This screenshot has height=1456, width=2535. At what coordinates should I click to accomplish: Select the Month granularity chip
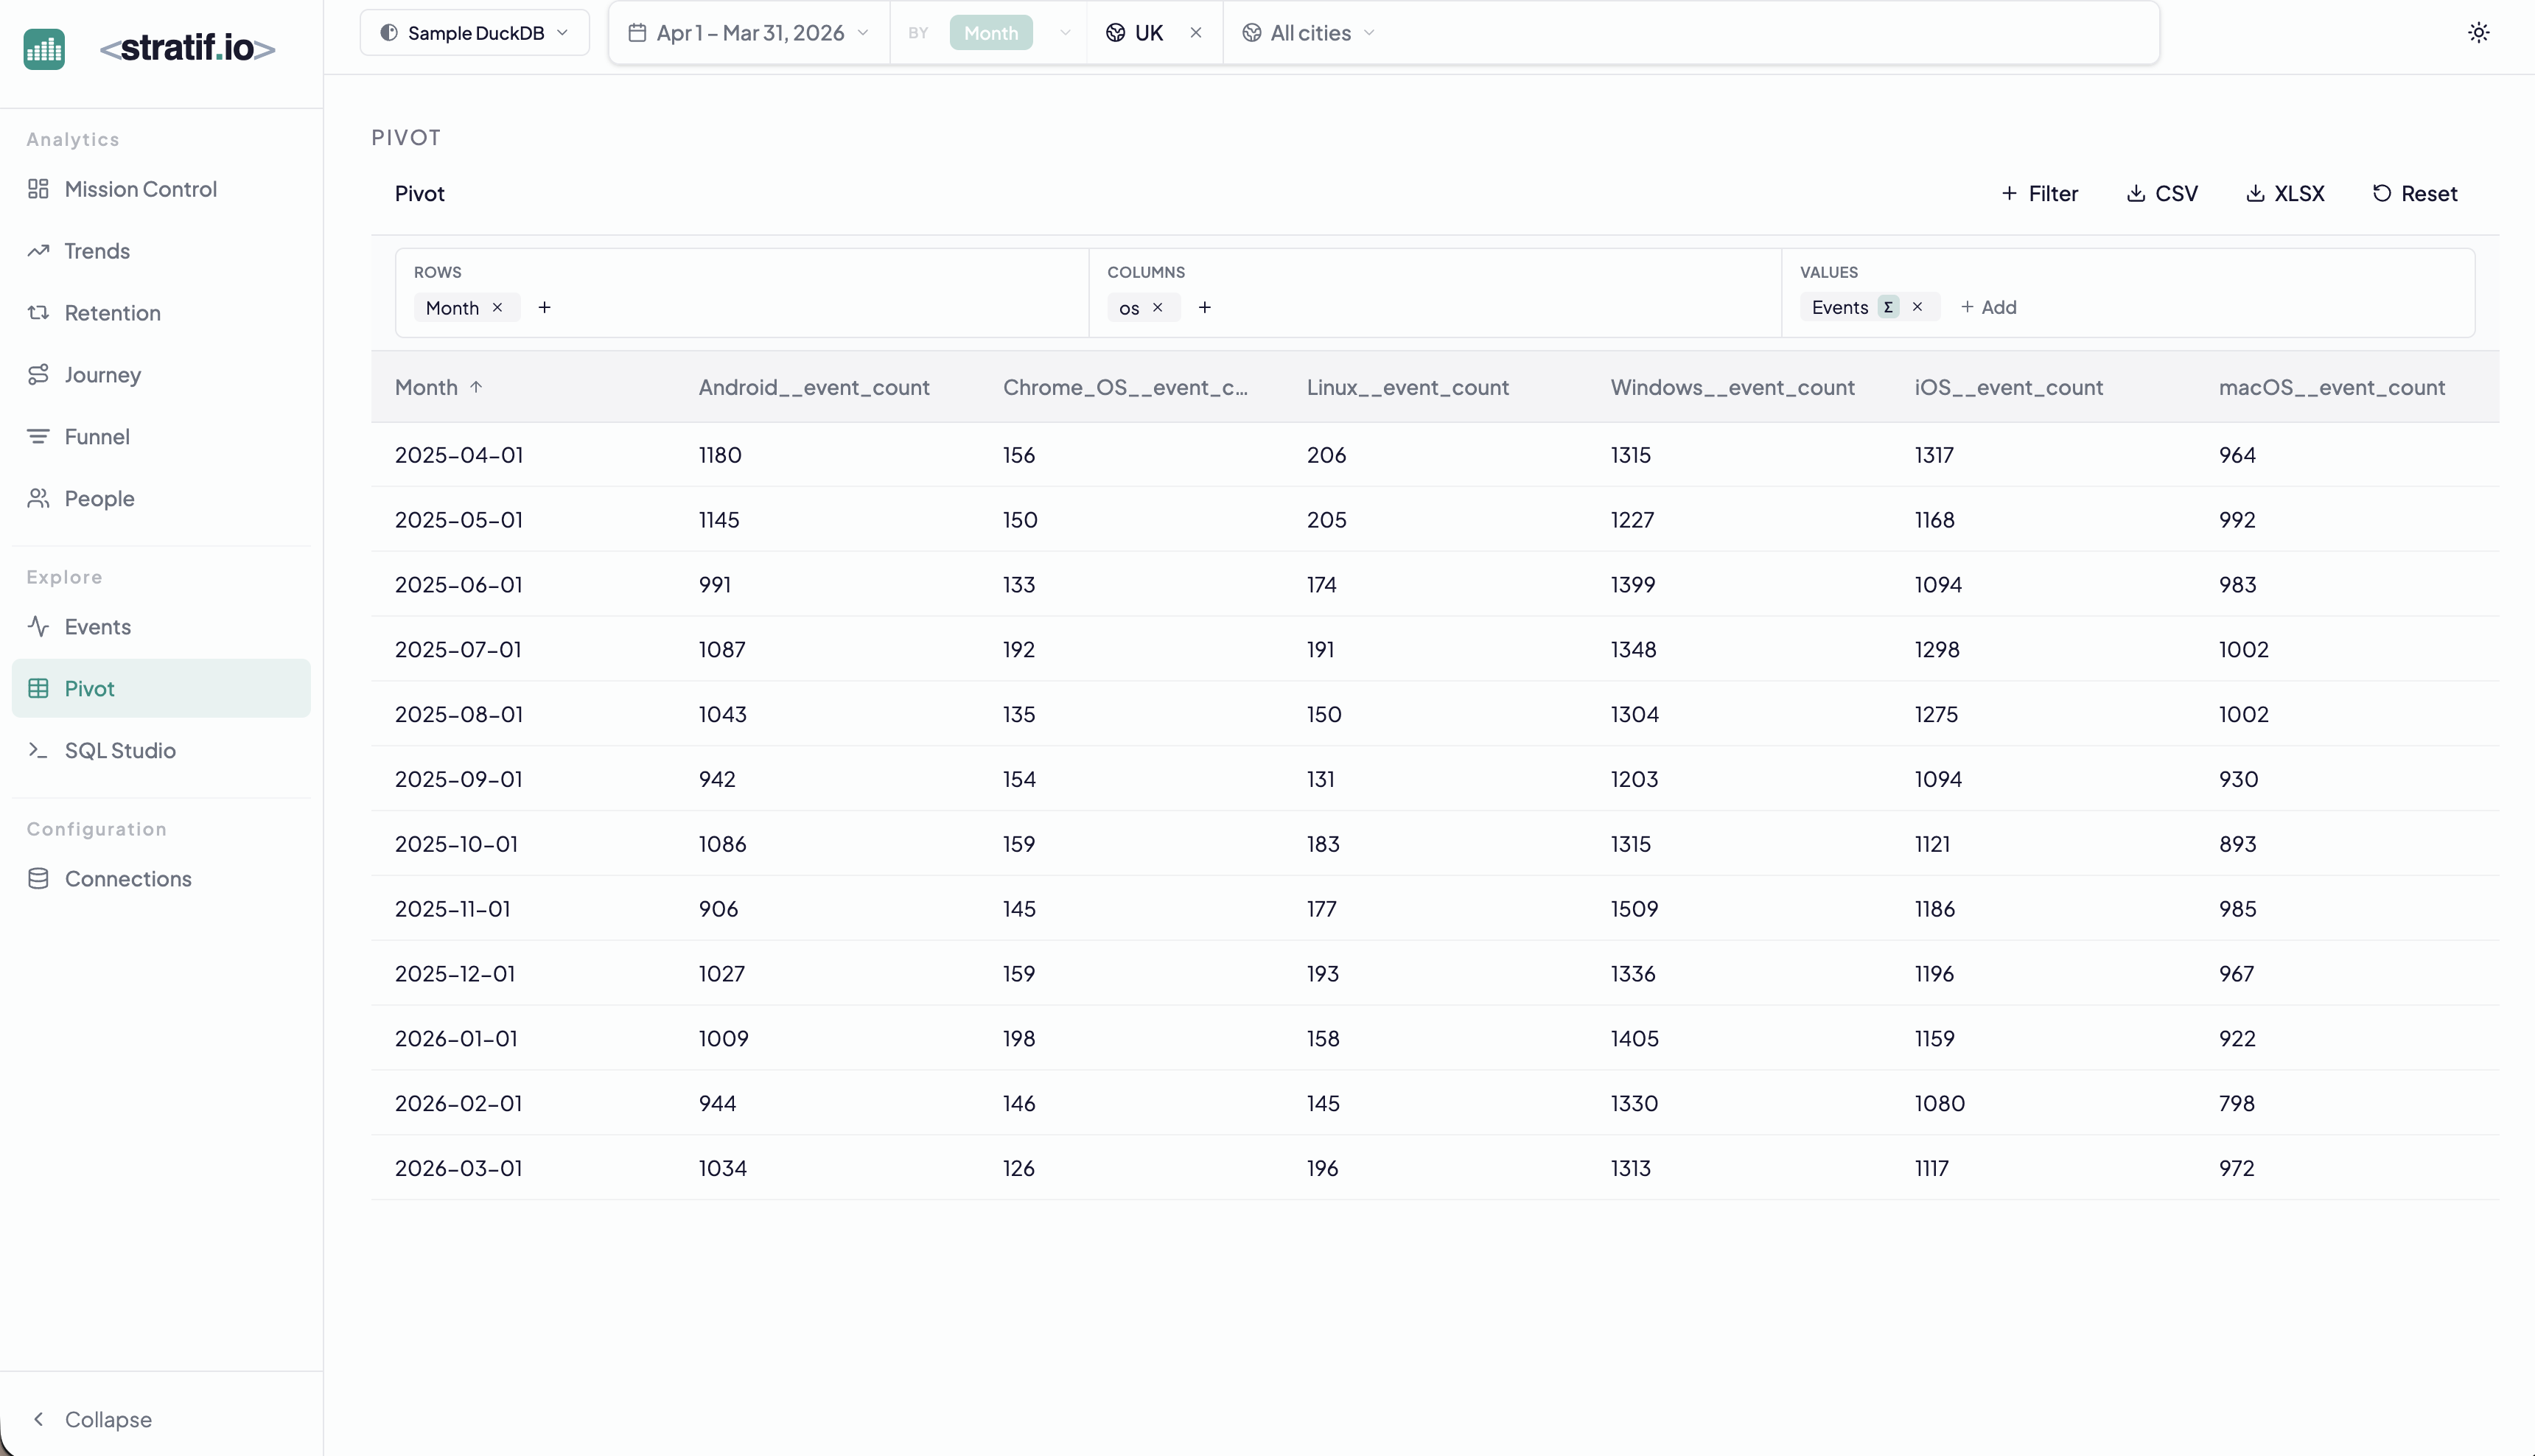point(990,33)
